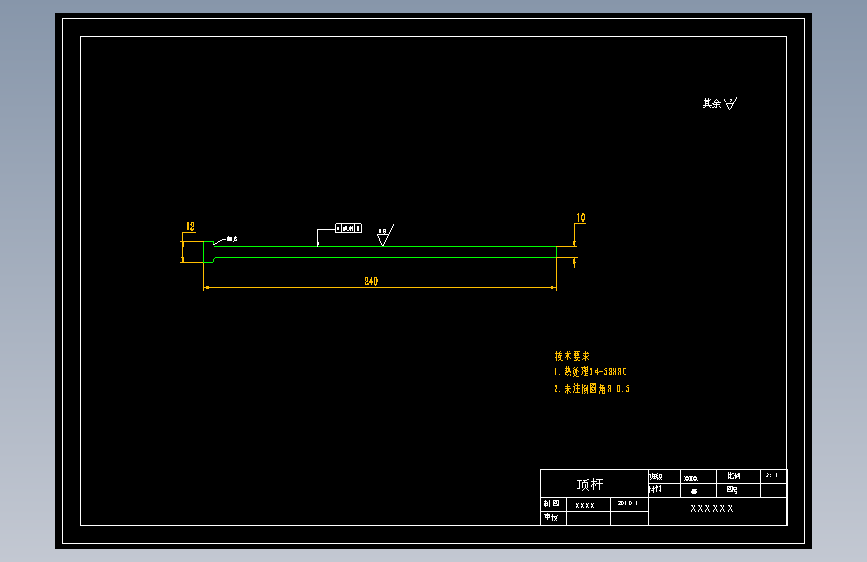Select the xxxx drafter name cell
Viewport: 867px width, 562px height.
click(x=588, y=504)
